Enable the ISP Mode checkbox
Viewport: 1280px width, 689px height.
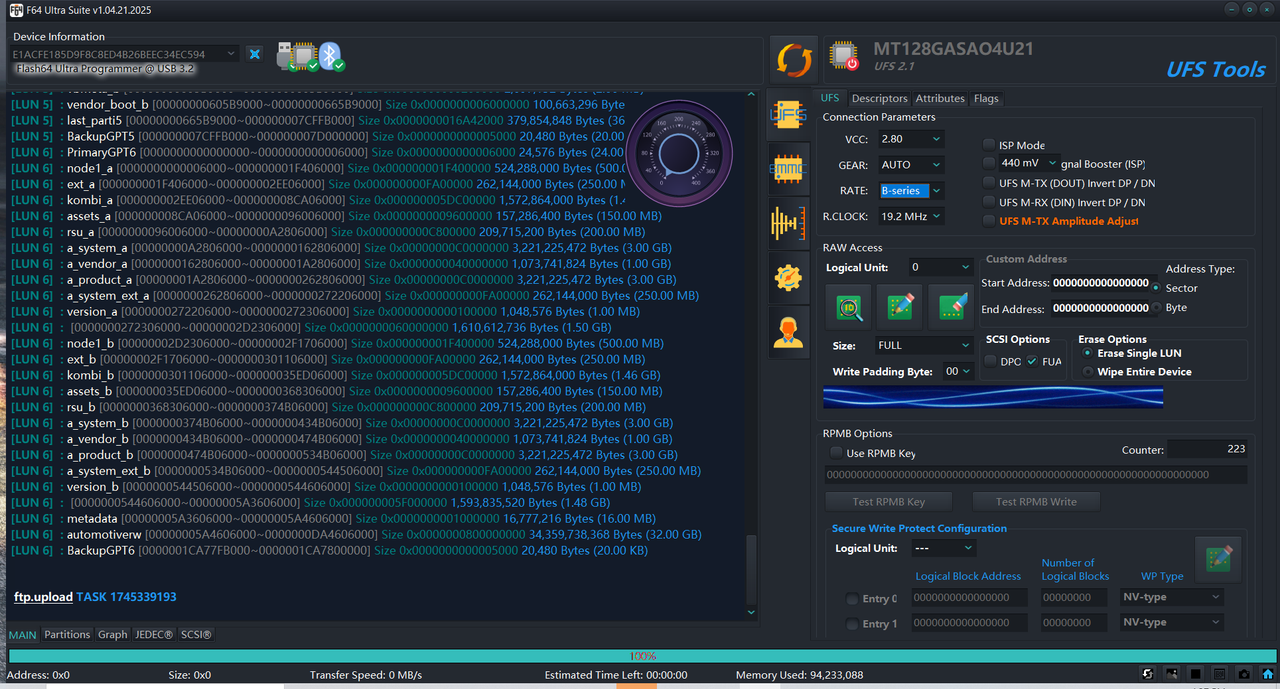989,145
